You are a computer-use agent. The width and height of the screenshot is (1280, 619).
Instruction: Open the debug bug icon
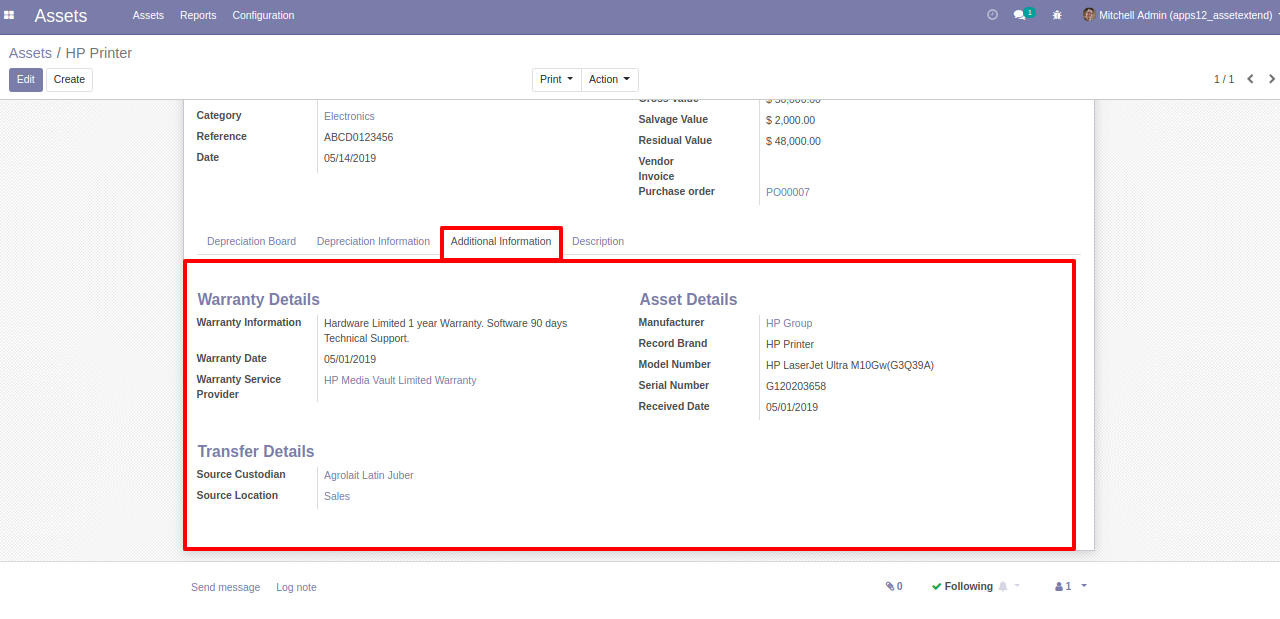pos(1057,15)
